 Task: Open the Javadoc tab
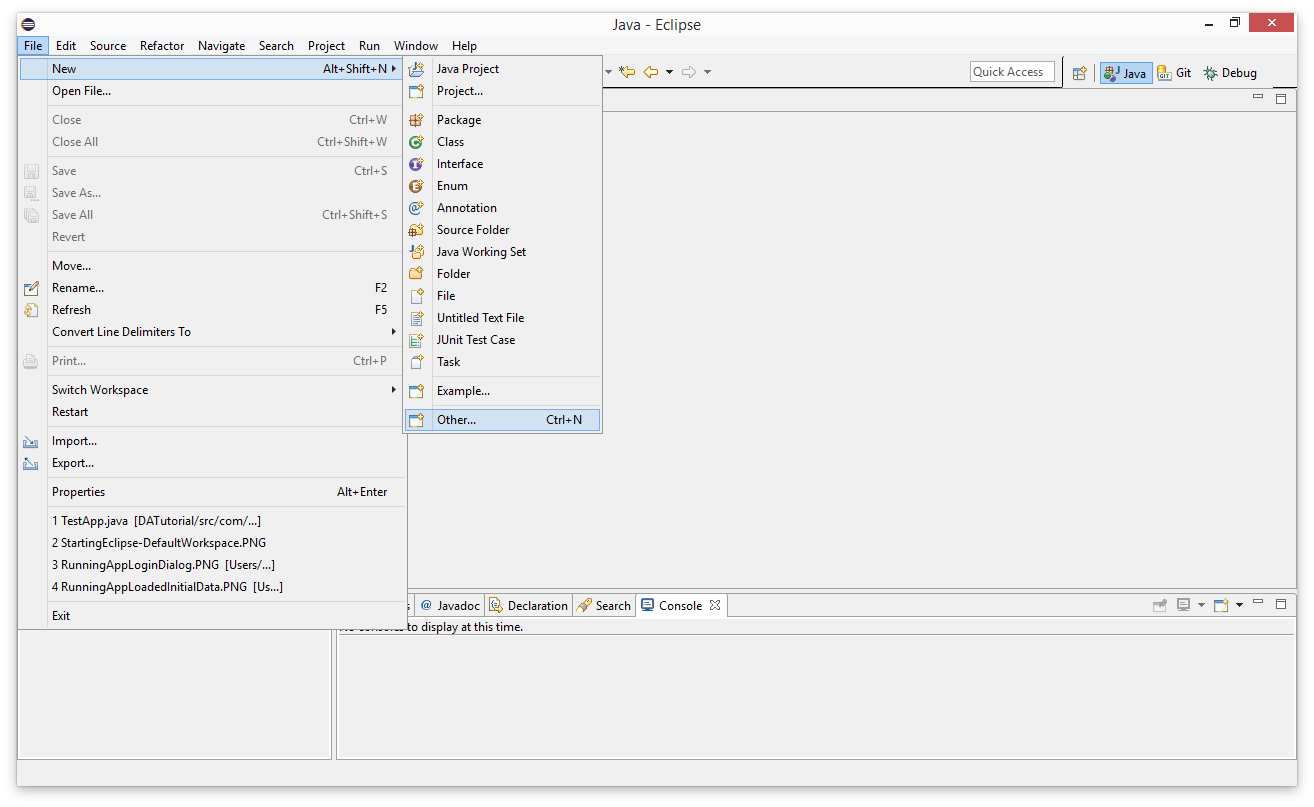point(450,606)
